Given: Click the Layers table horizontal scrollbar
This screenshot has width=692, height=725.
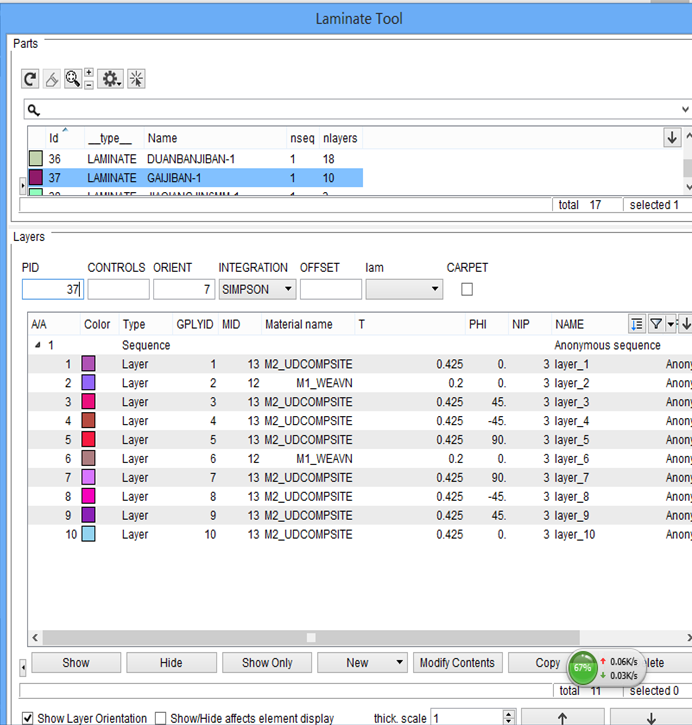Looking at the screenshot, I should click(x=311, y=638).
